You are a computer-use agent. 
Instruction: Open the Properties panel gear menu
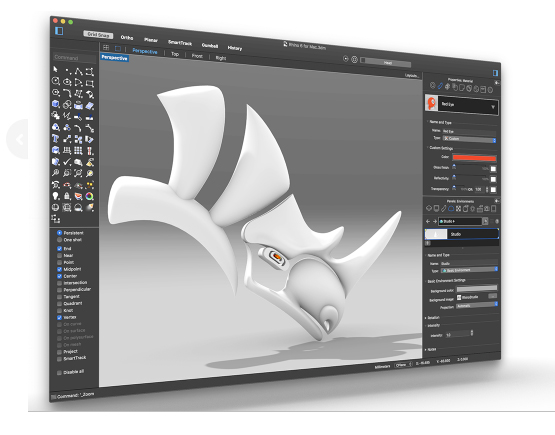pos(497,82)
